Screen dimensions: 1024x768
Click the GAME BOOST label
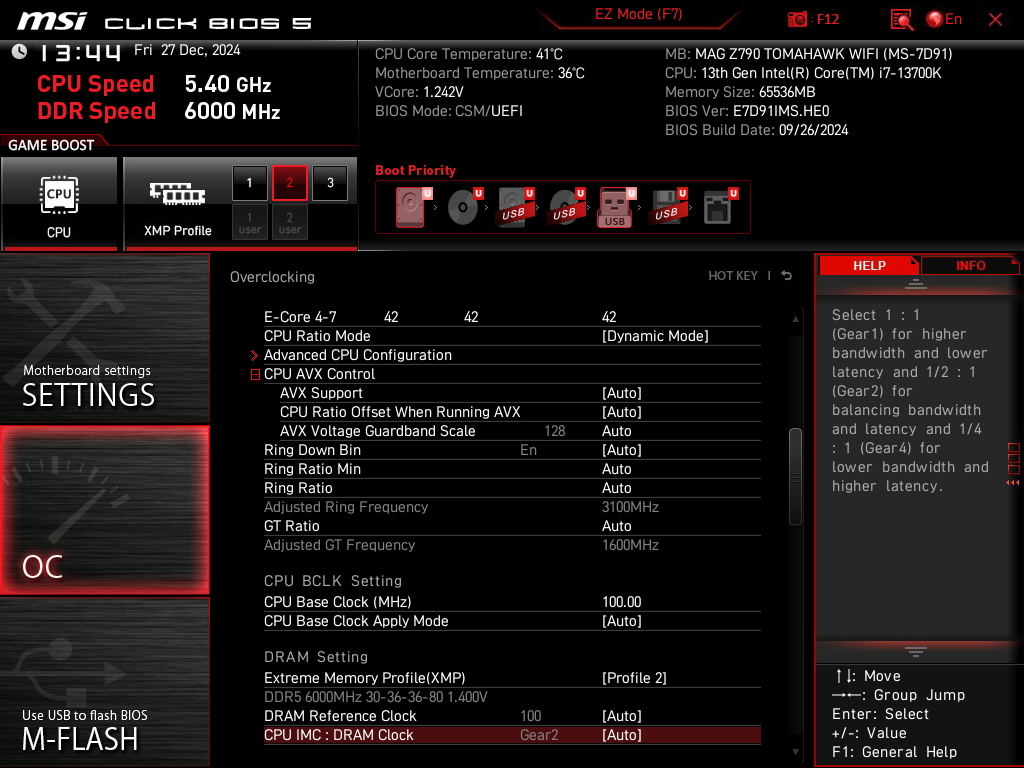[x=51, y=145]
